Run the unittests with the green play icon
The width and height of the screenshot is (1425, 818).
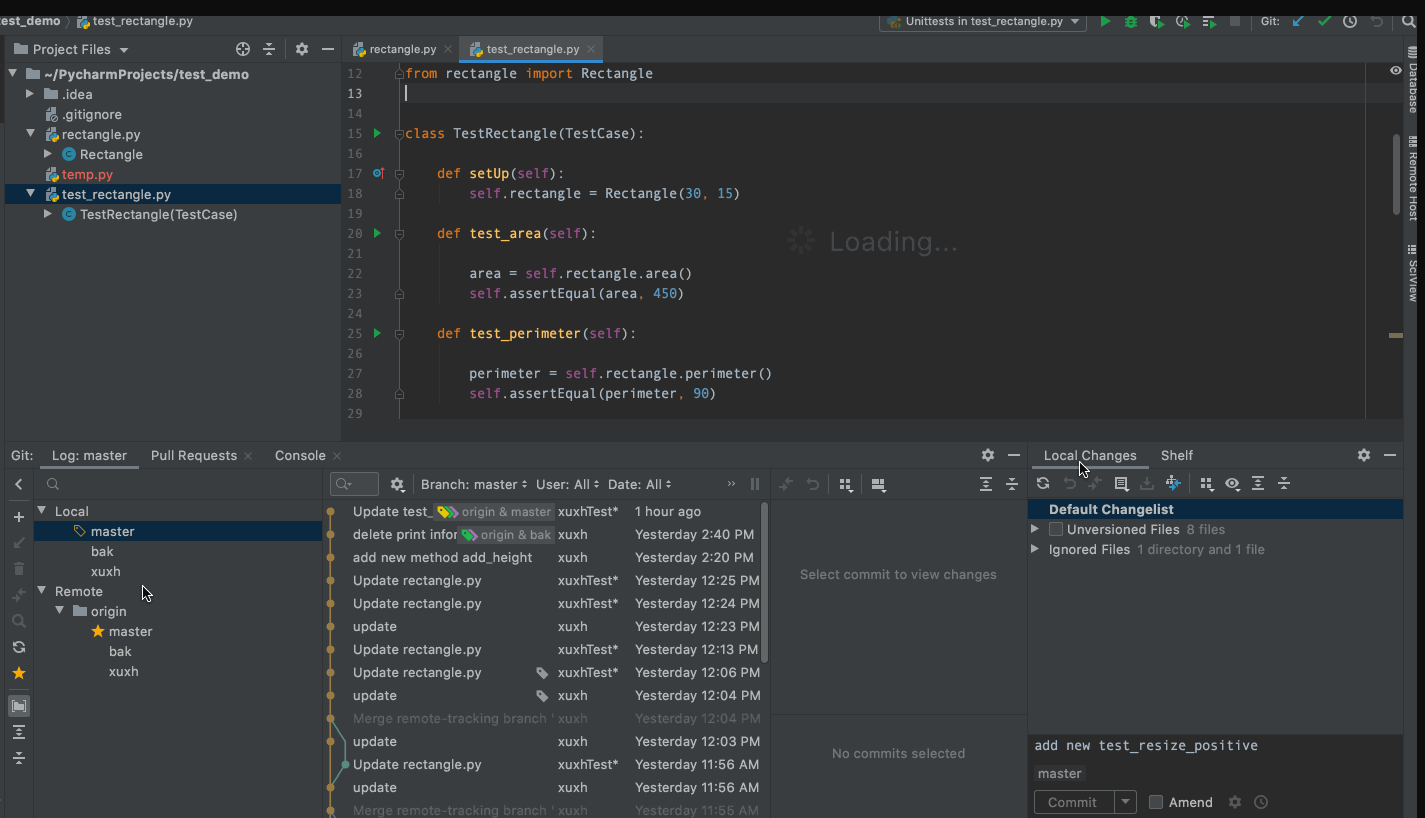(1105, 21)
